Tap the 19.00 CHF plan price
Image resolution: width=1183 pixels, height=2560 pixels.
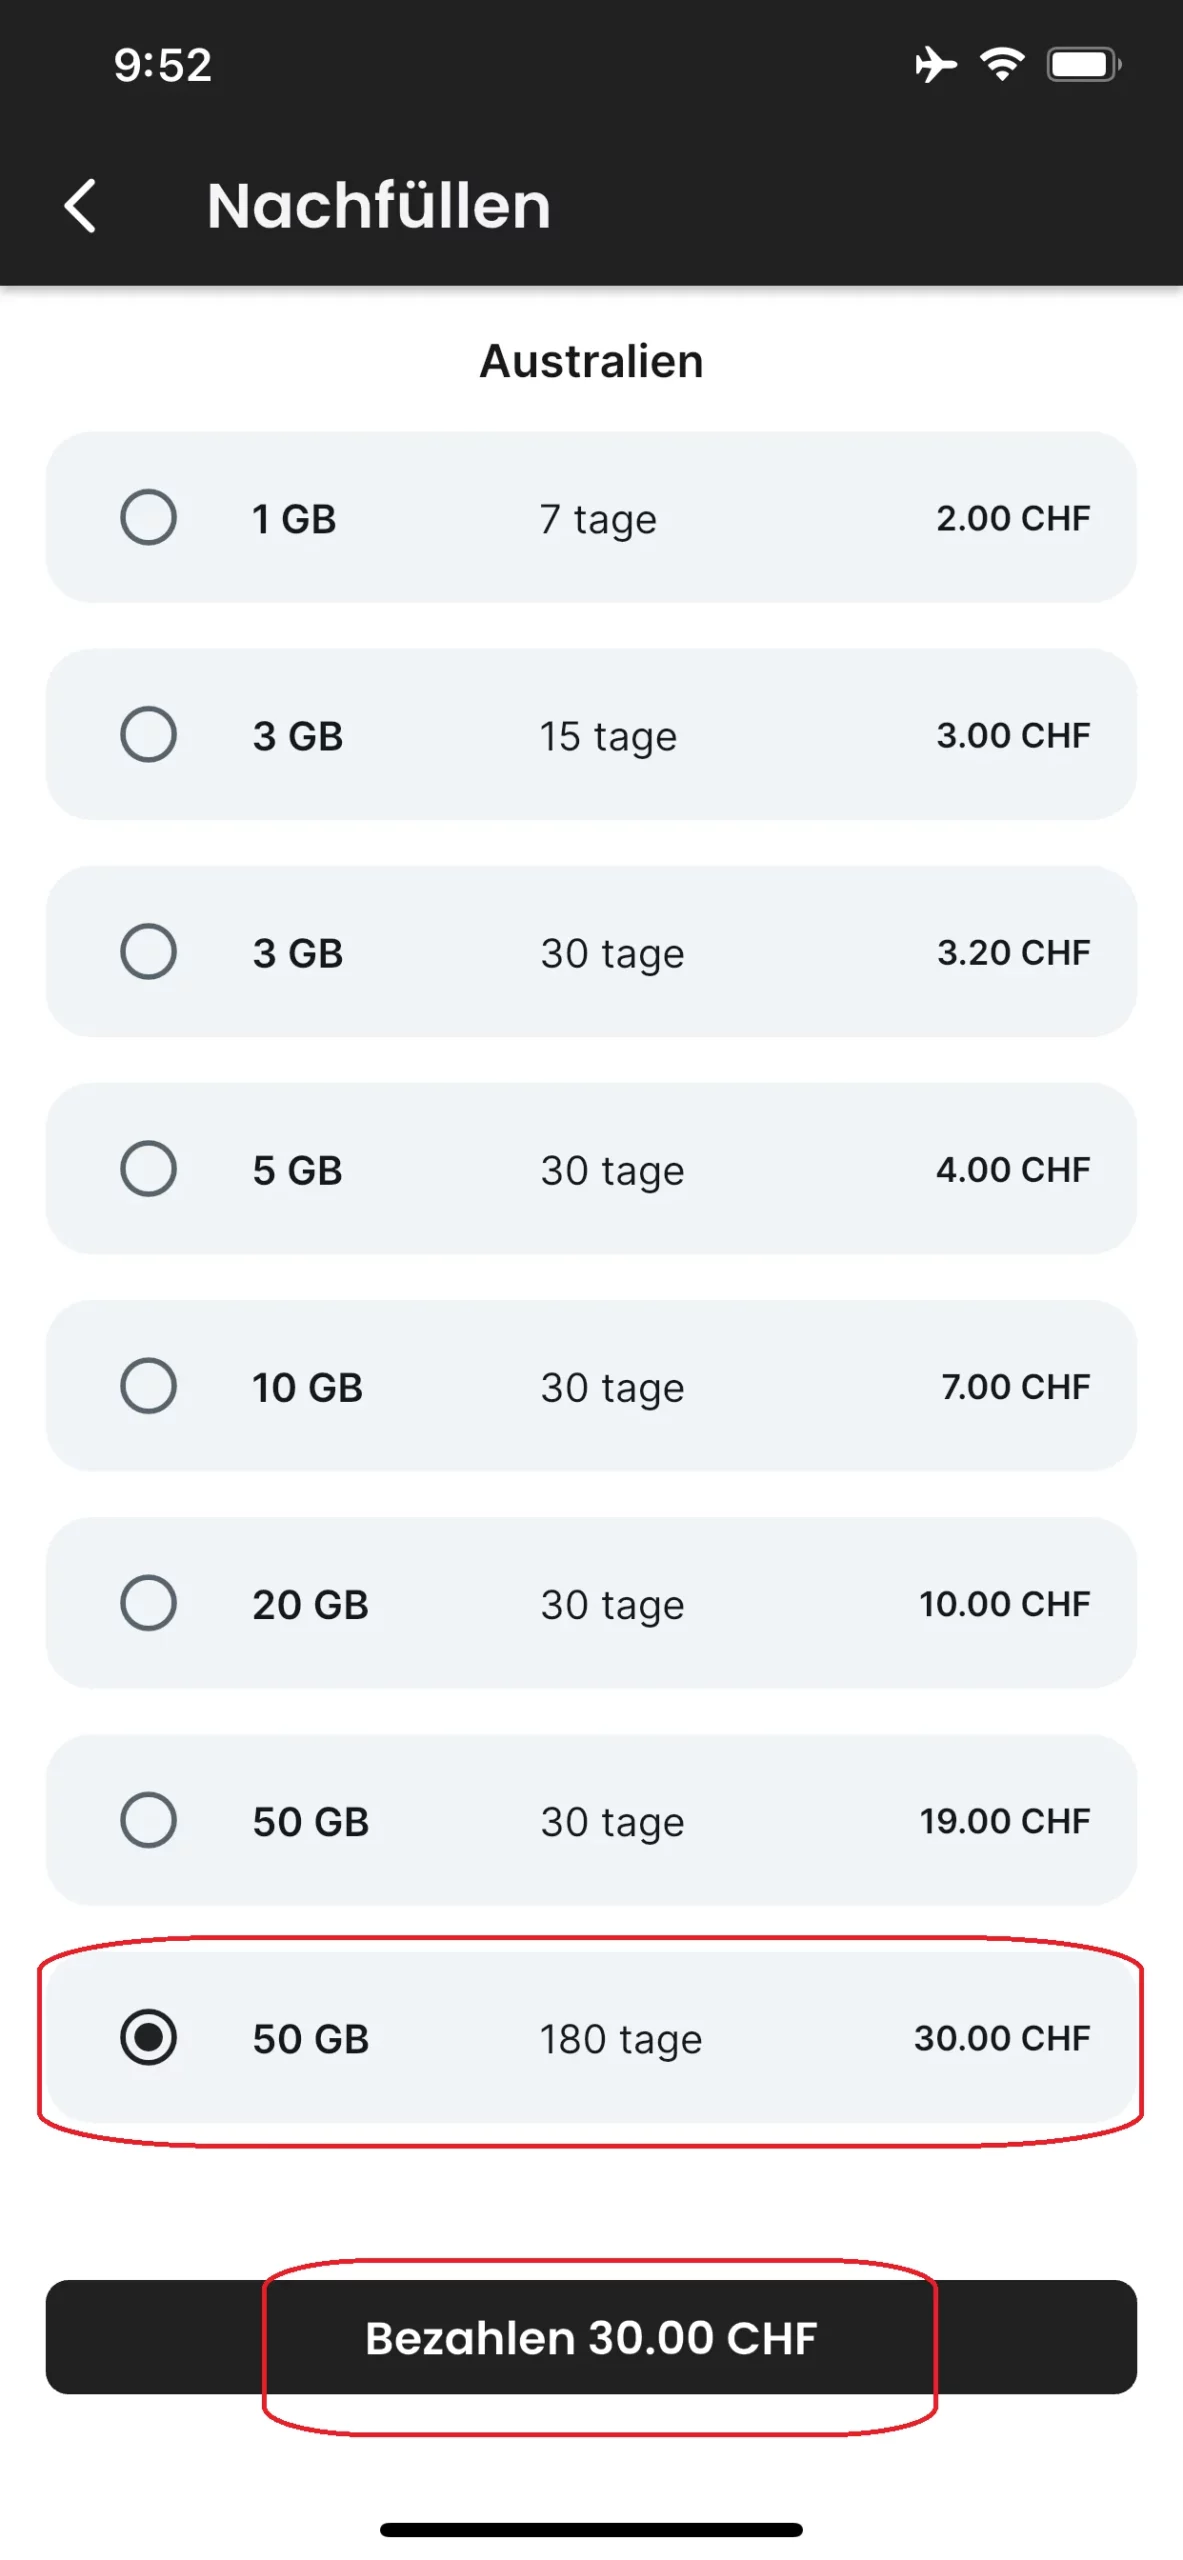point(1004,1821)
